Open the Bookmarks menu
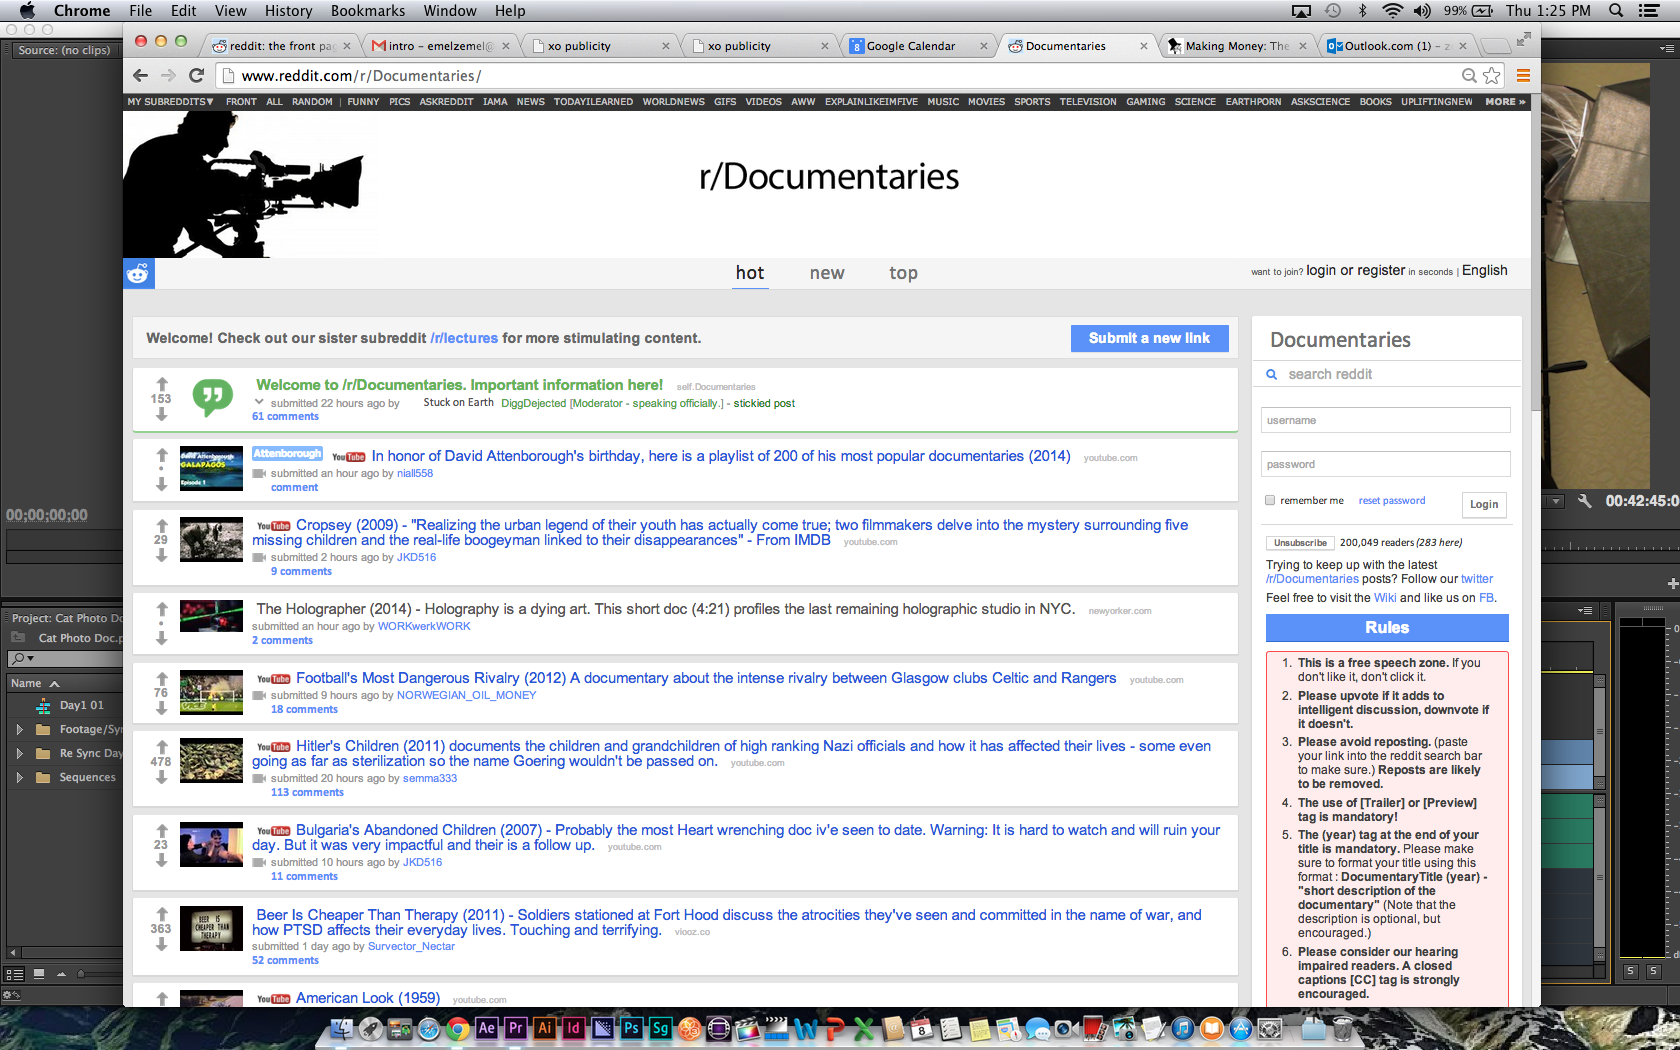 368,10
